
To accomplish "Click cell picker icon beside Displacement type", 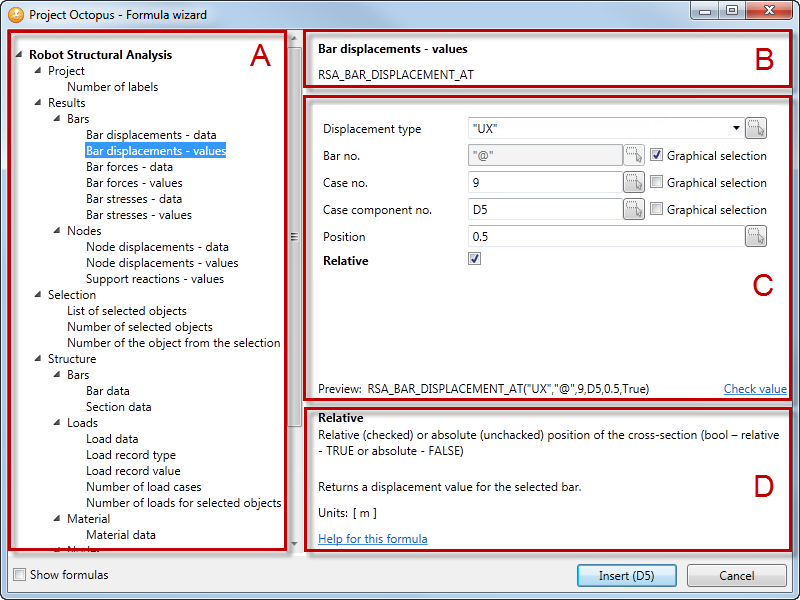I will (756, 128).
